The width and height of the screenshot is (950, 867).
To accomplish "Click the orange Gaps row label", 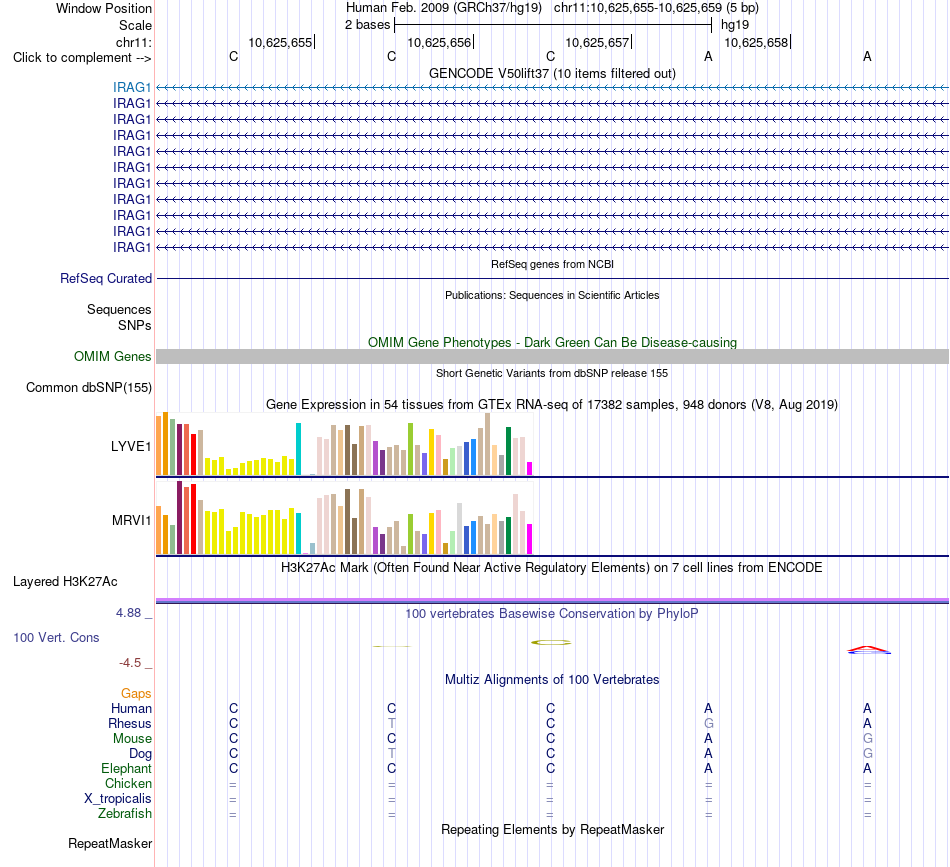I will 136,693.
